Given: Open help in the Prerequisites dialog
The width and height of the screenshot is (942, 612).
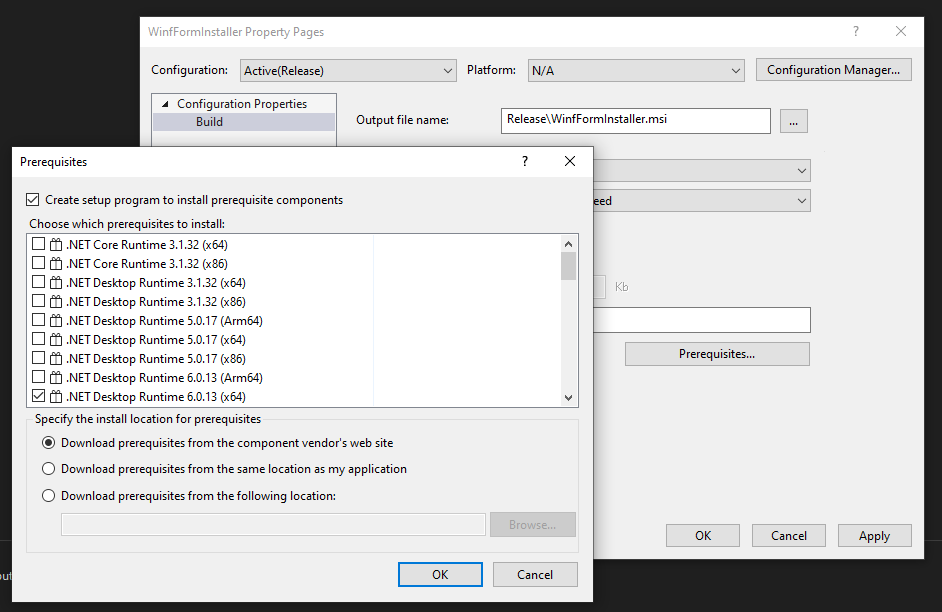Looking at the screenshot, I should 525,161.
